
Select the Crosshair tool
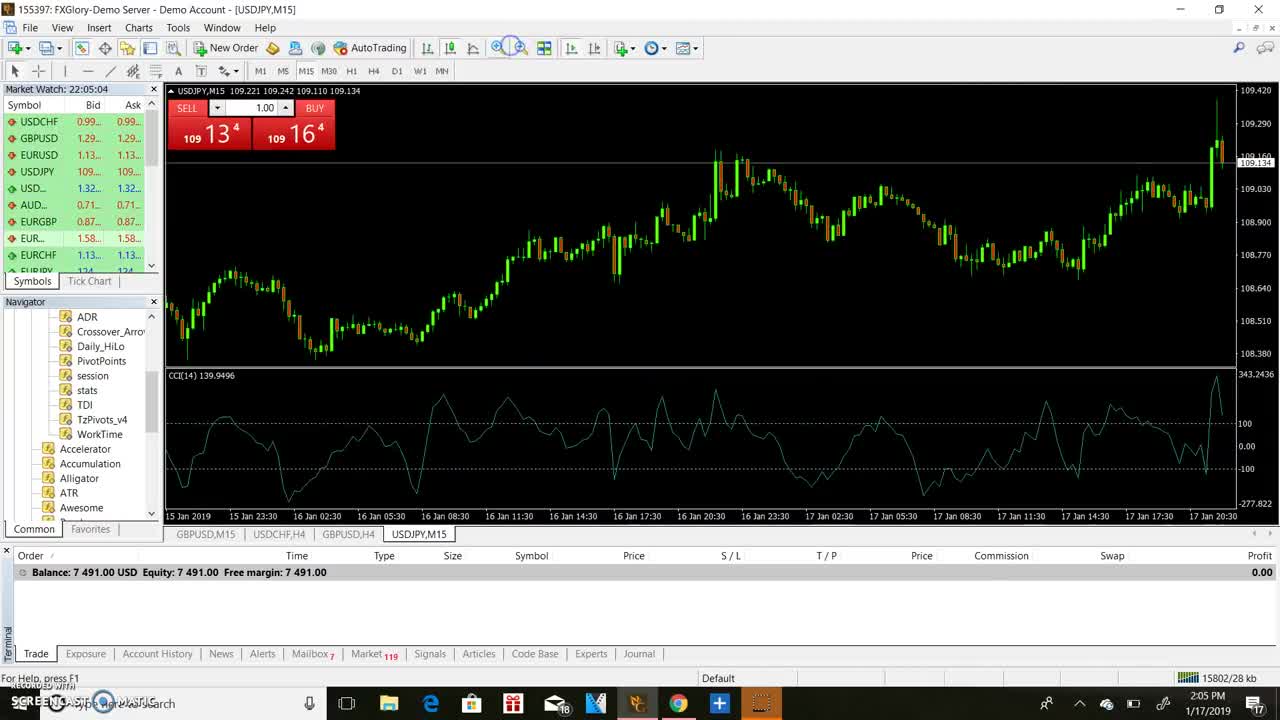(39, 71)
